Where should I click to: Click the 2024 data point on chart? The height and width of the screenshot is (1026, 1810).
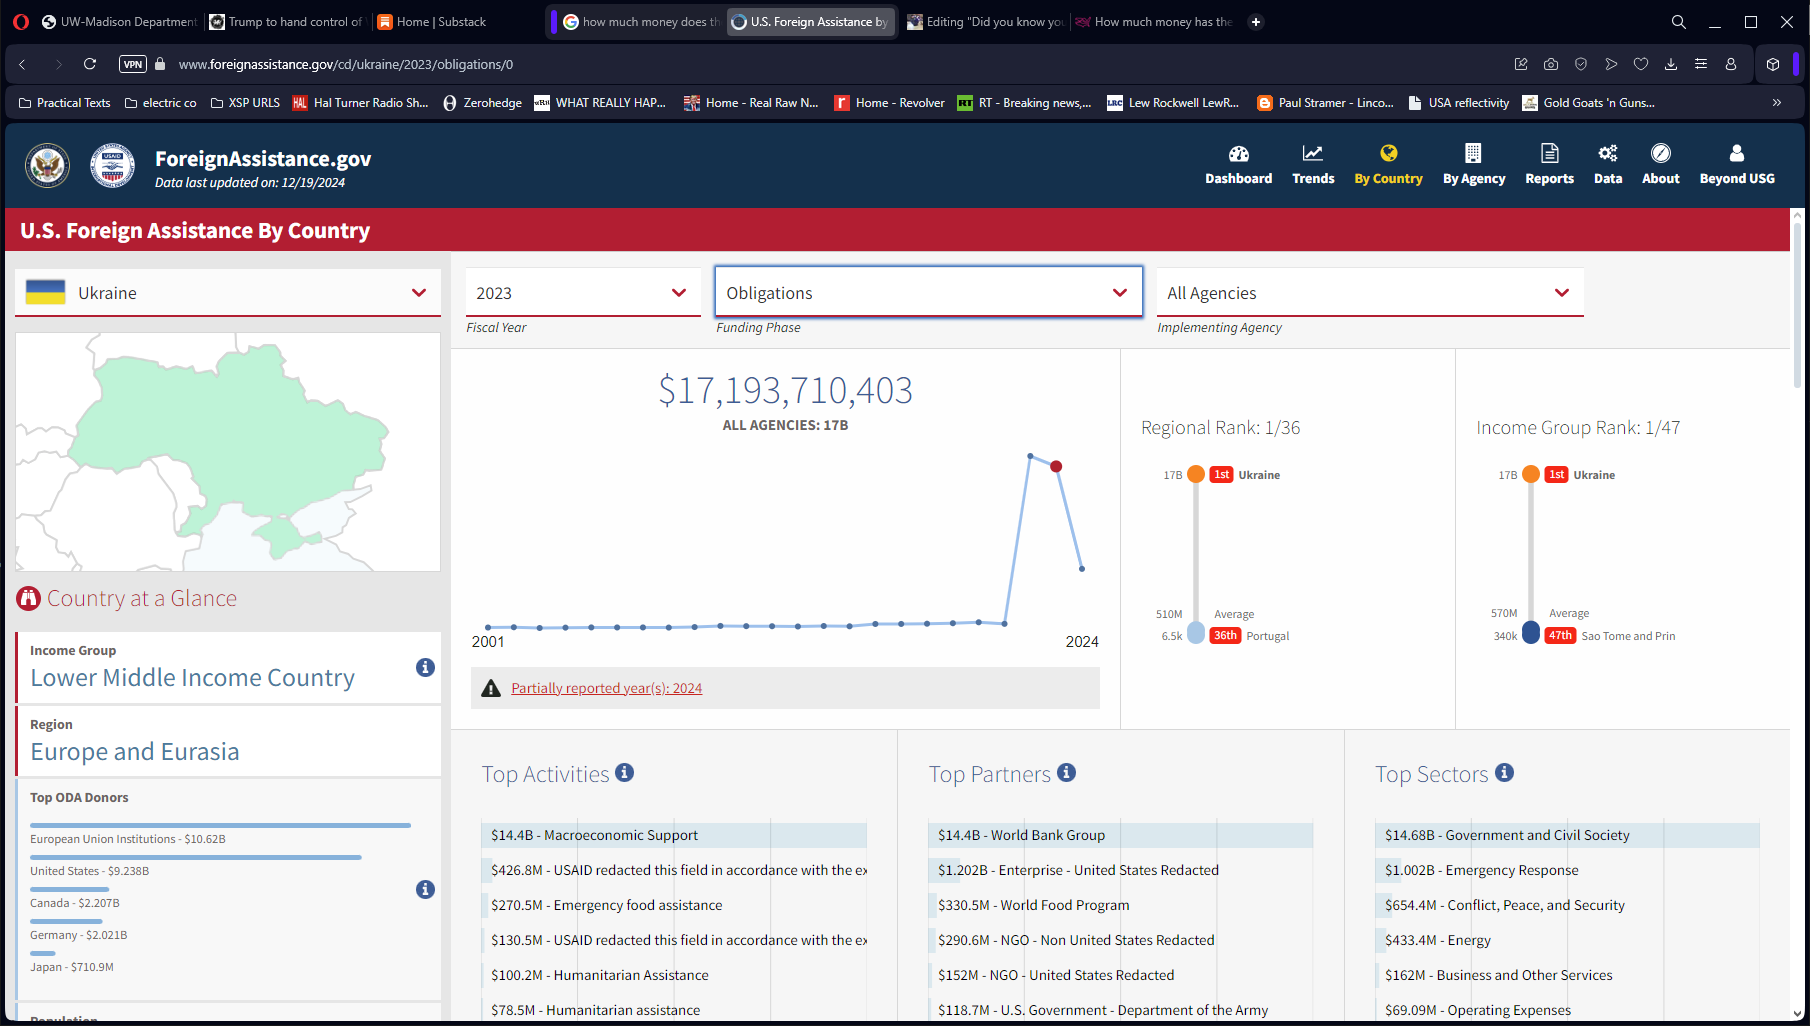1082,569
